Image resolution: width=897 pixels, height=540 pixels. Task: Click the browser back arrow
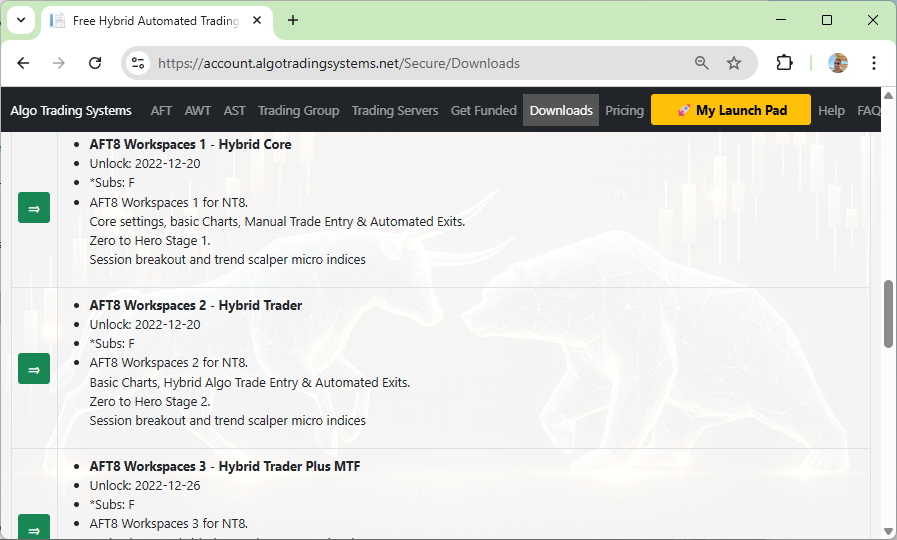coord(23,63)
